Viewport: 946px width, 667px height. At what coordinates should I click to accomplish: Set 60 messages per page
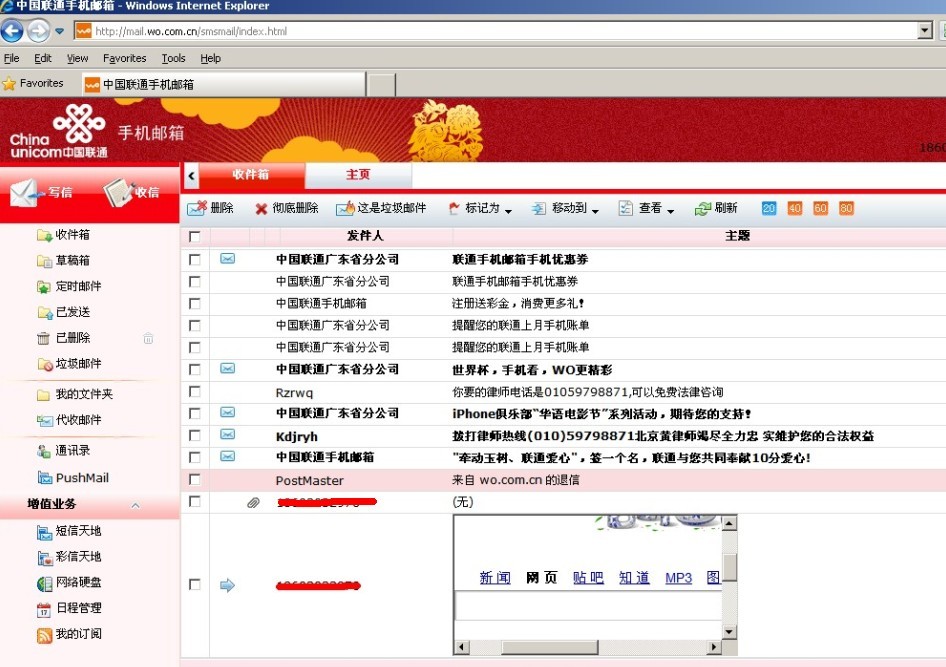821,208
